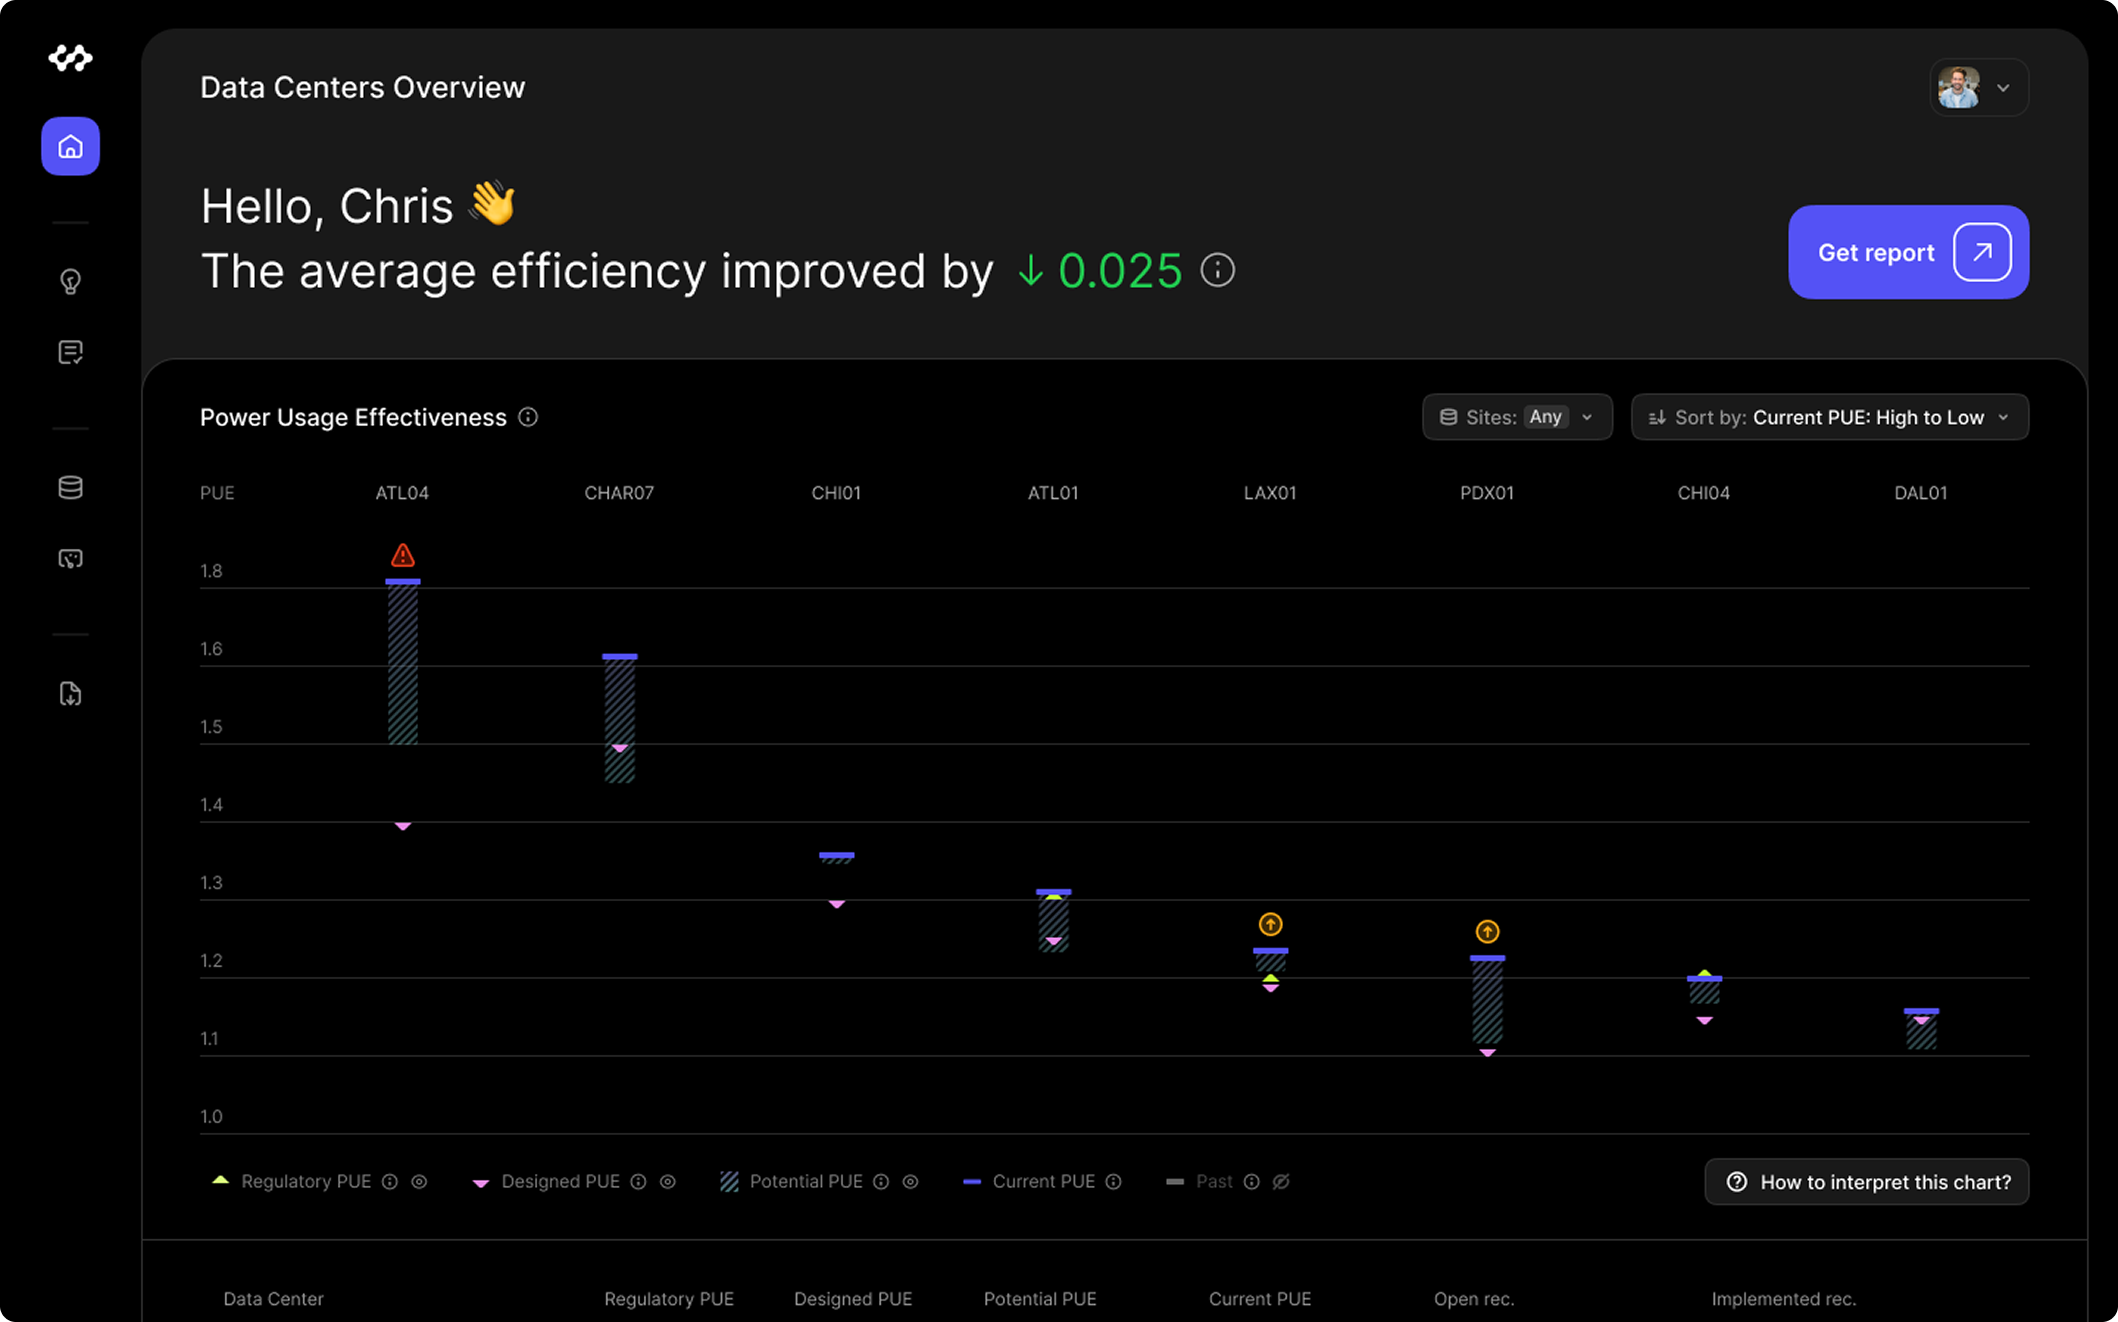Open the Sites filter dropdown
Screen dimensions: 2118x1322
click(1516, 417)
